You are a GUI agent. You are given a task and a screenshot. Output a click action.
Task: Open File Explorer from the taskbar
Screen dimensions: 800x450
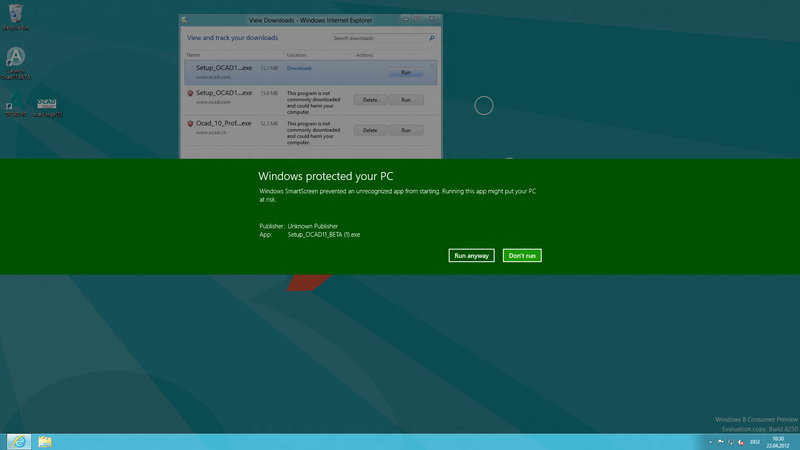coord(44,442)
